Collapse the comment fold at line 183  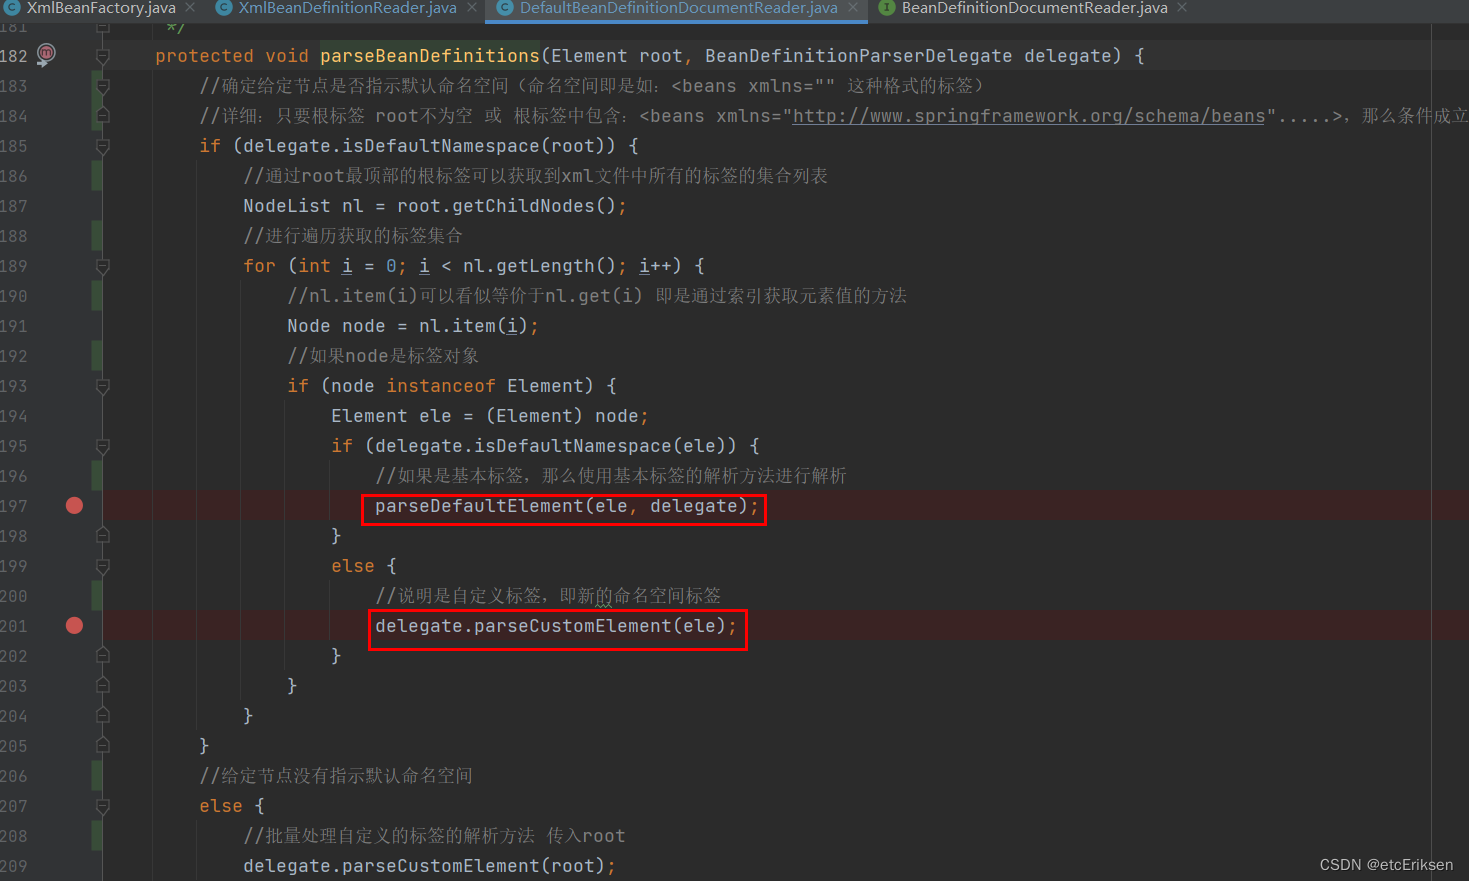(x=102, y=86)
